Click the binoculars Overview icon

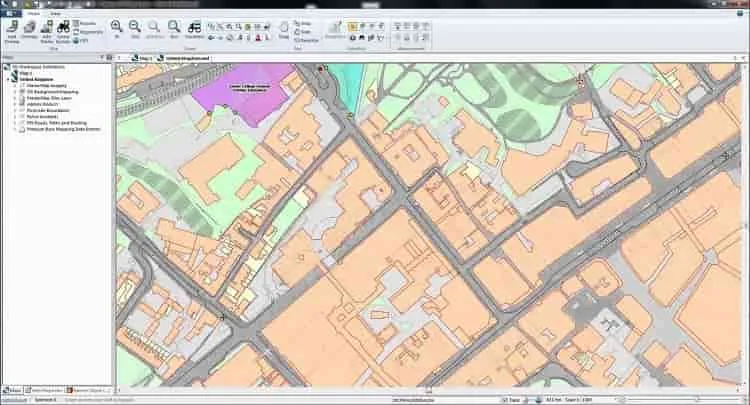pos(194,29)
